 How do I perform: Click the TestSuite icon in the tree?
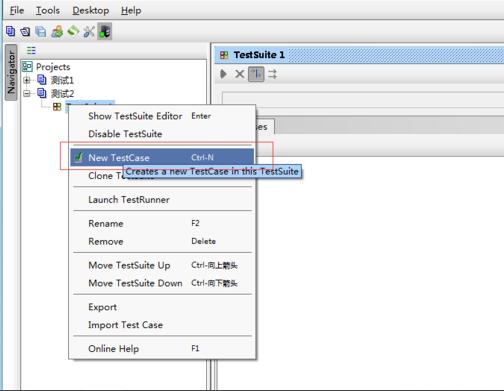point(57,107)
